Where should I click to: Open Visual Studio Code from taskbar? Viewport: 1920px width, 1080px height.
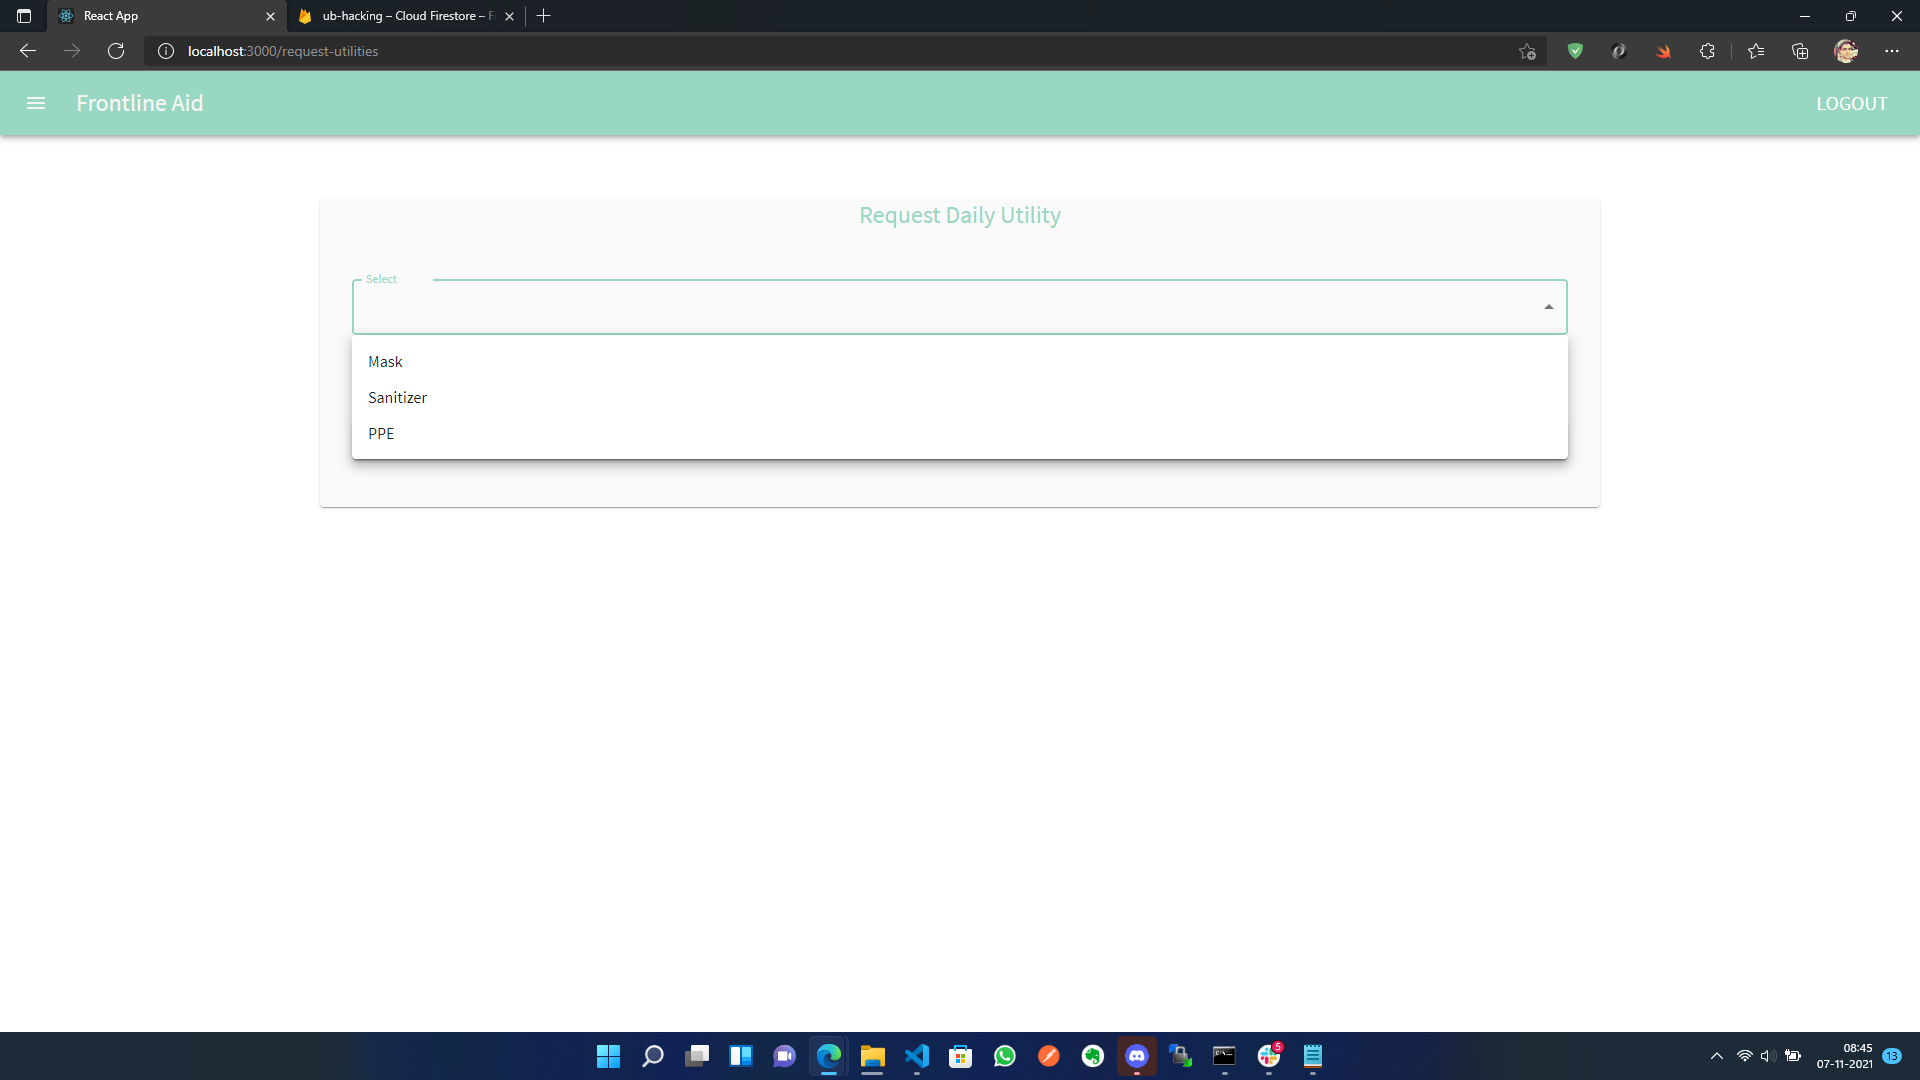[916, 1056]
